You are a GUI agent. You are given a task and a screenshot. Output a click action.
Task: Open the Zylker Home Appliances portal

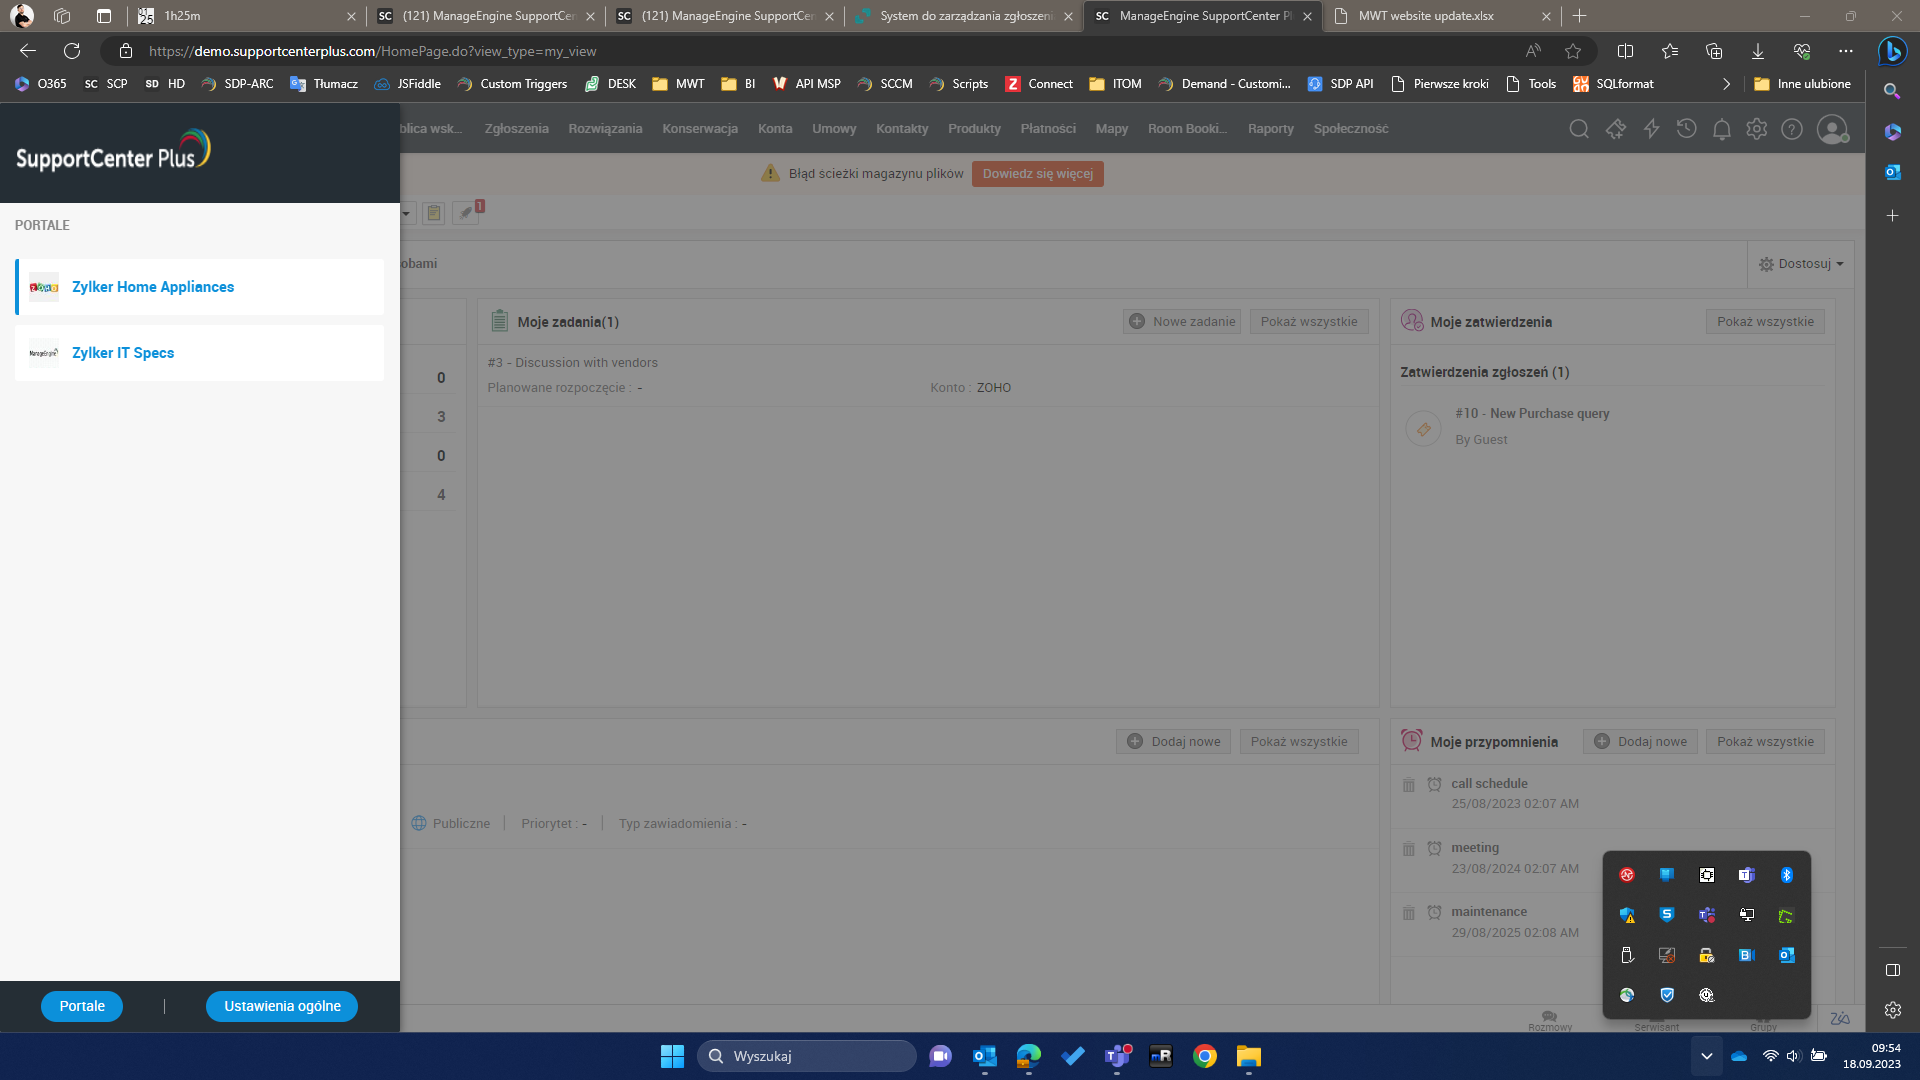tap(152, 287)
